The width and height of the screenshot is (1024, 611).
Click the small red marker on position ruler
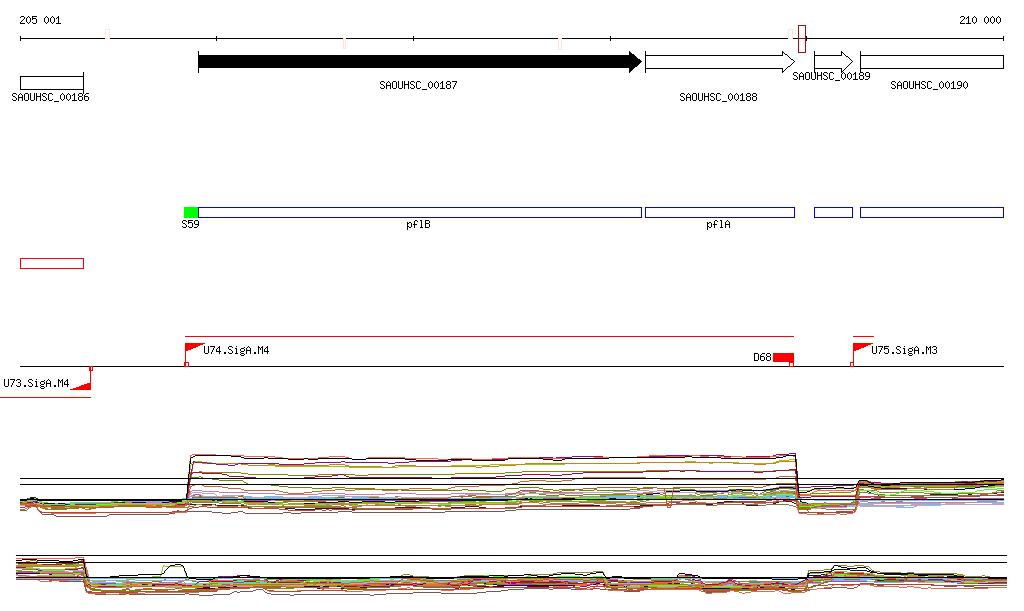click(x=802, y=39)
